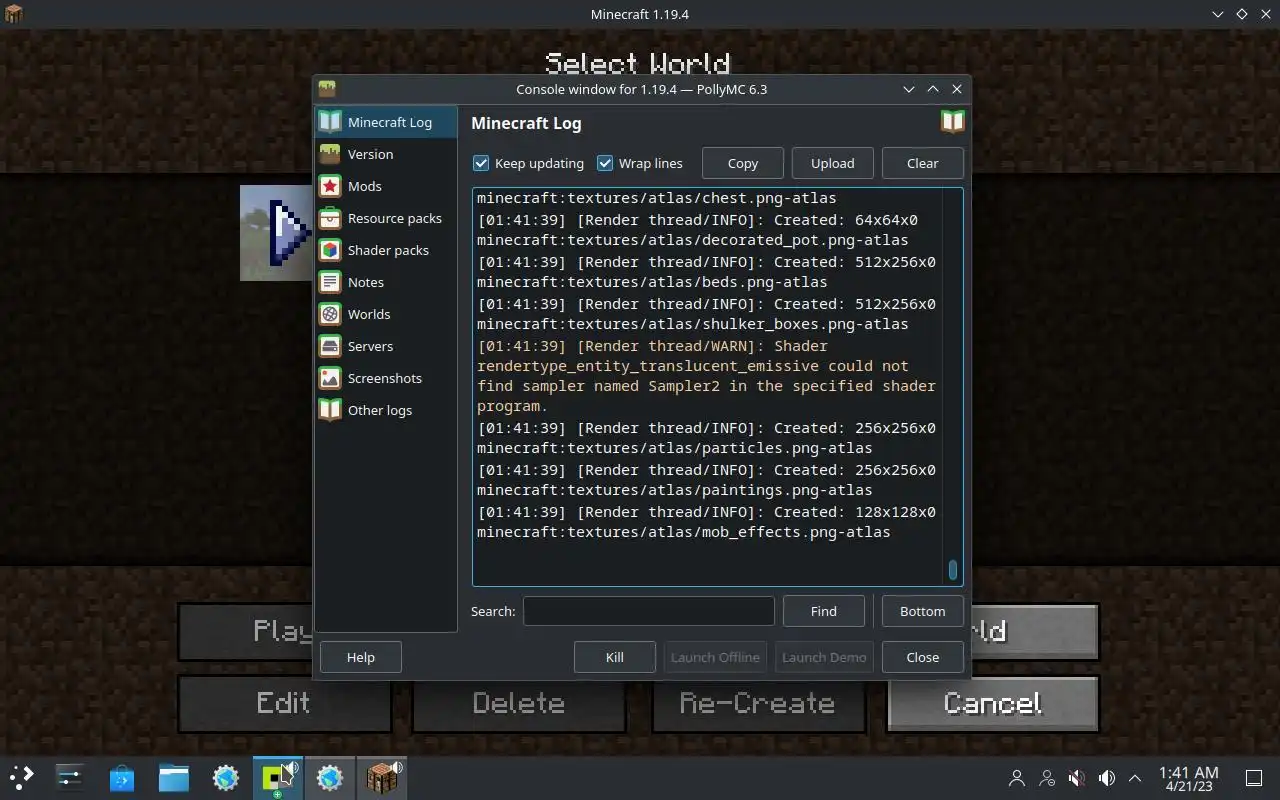The width and height of the screenshot is (1280, 800).
Task: Open the application launcher in taskbar
Action: [x=21, y=777]
